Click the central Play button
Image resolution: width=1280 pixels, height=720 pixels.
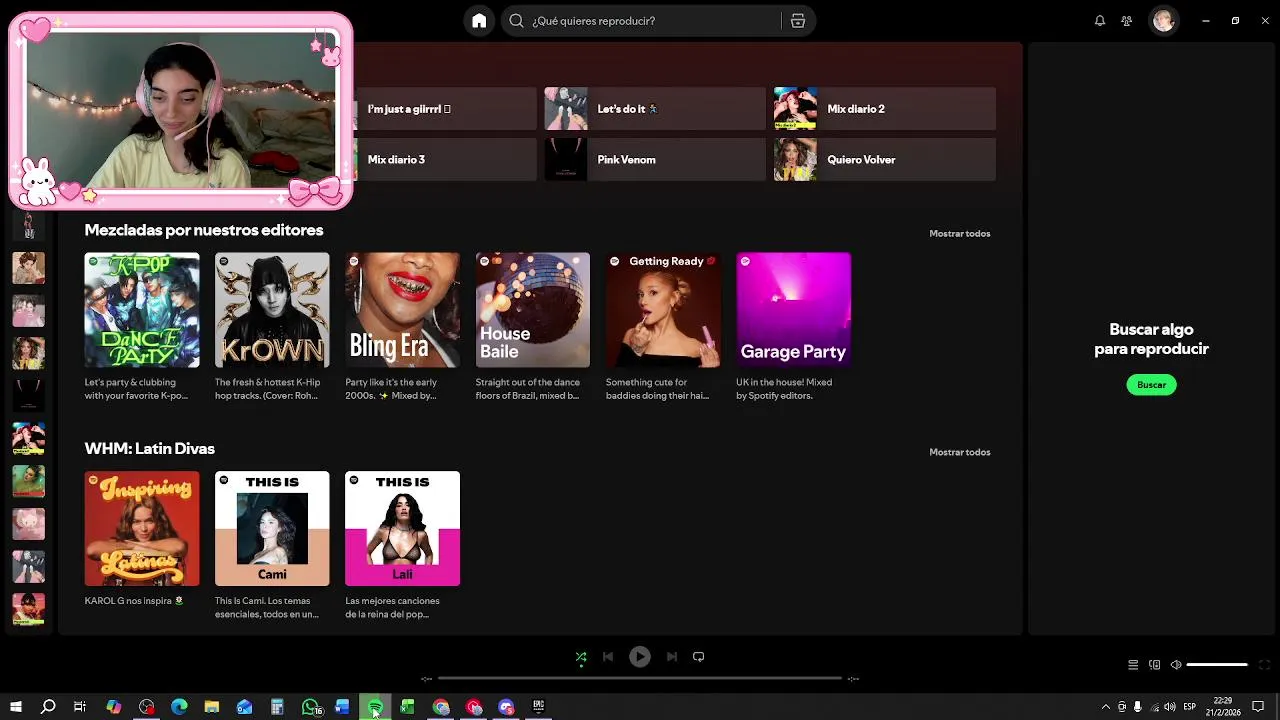click(x=640, y=657)
